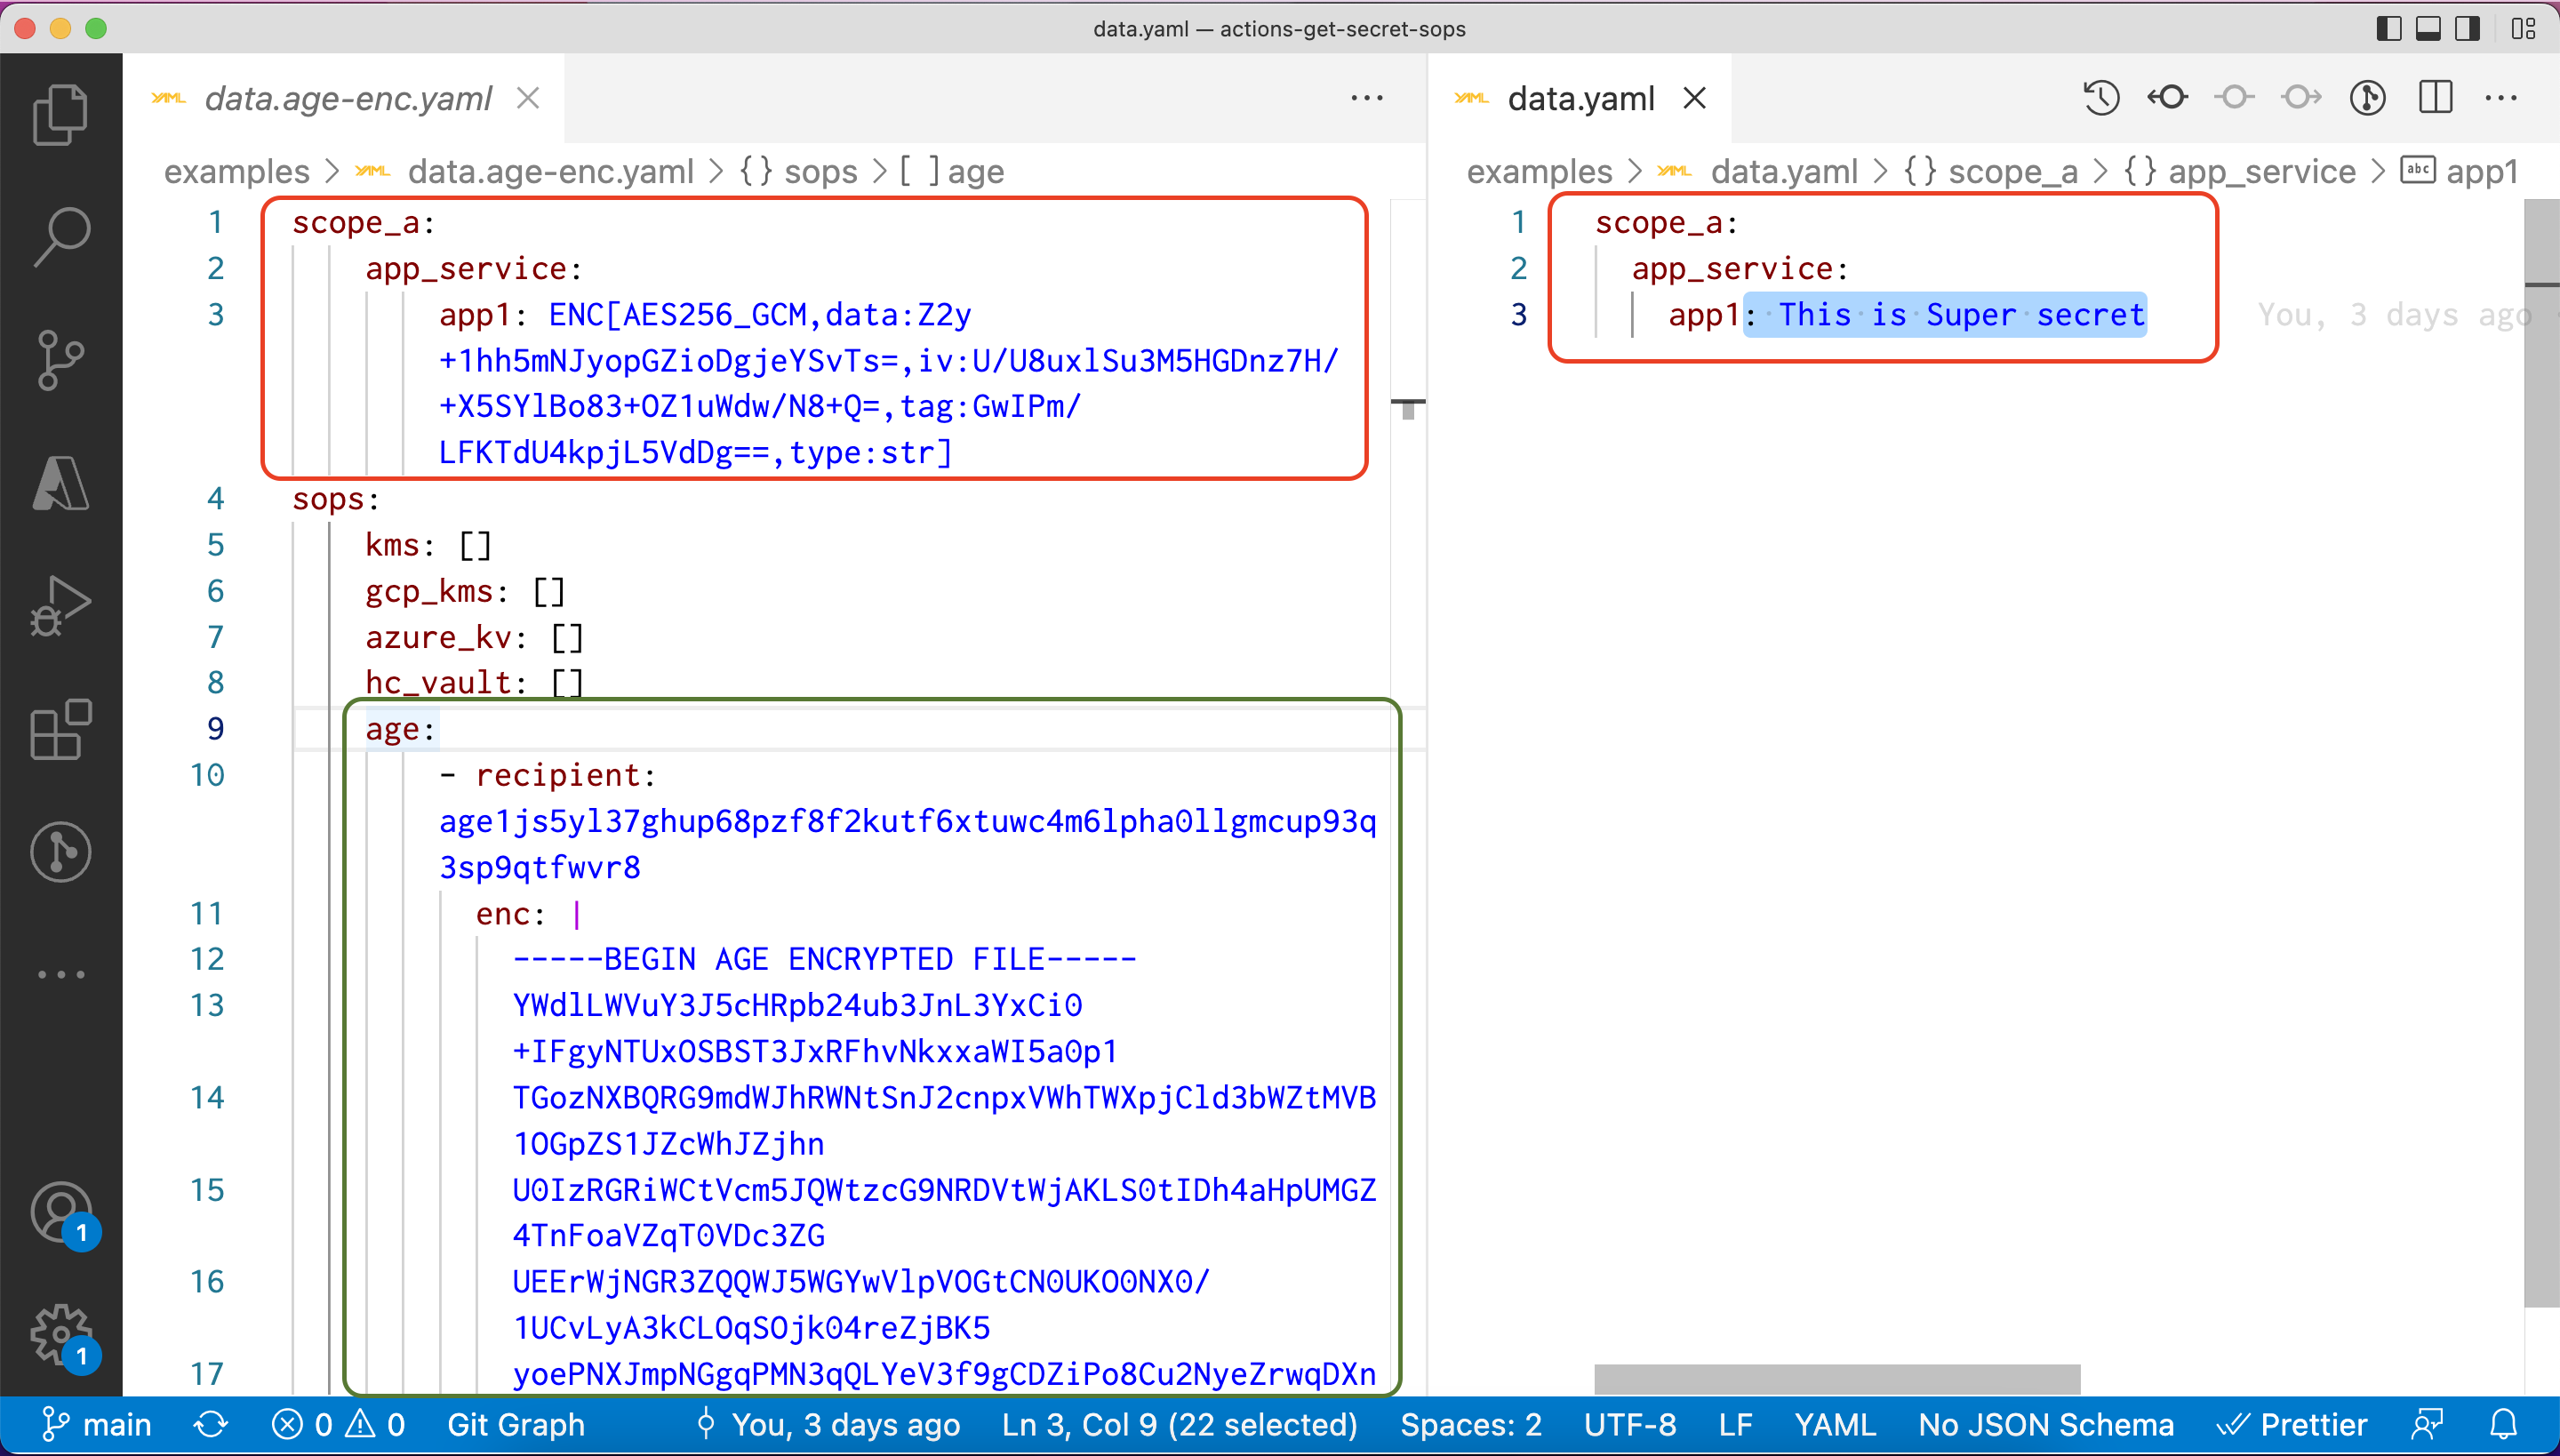Change indentation via Spaces: 2
This screenshot has width=2560, height=1456.
click(1470, 1424)
